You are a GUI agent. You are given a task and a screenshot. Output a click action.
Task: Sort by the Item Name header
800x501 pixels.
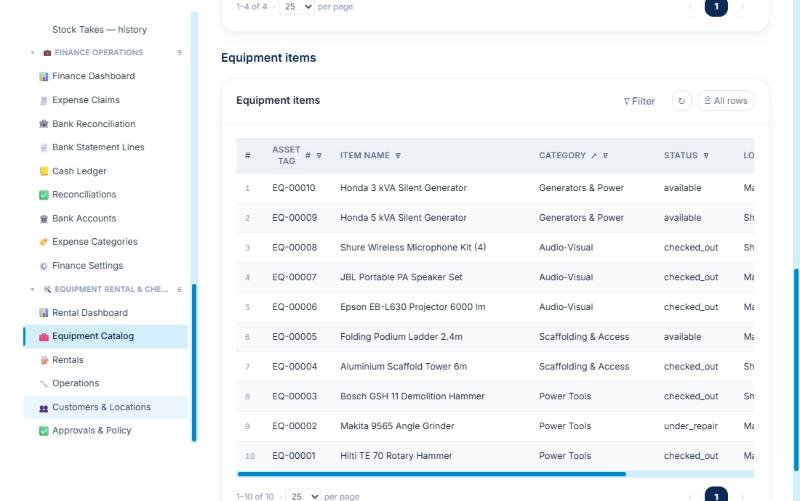(365, 155)
